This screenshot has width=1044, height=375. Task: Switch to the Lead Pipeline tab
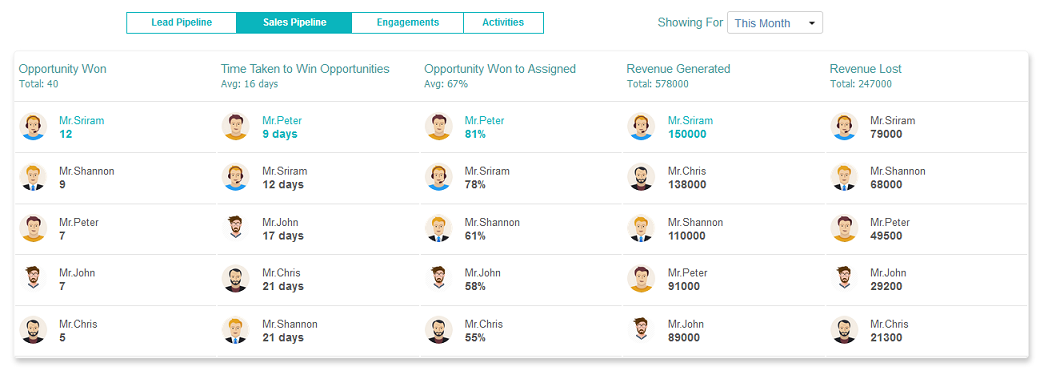click(x=182, y=23)
